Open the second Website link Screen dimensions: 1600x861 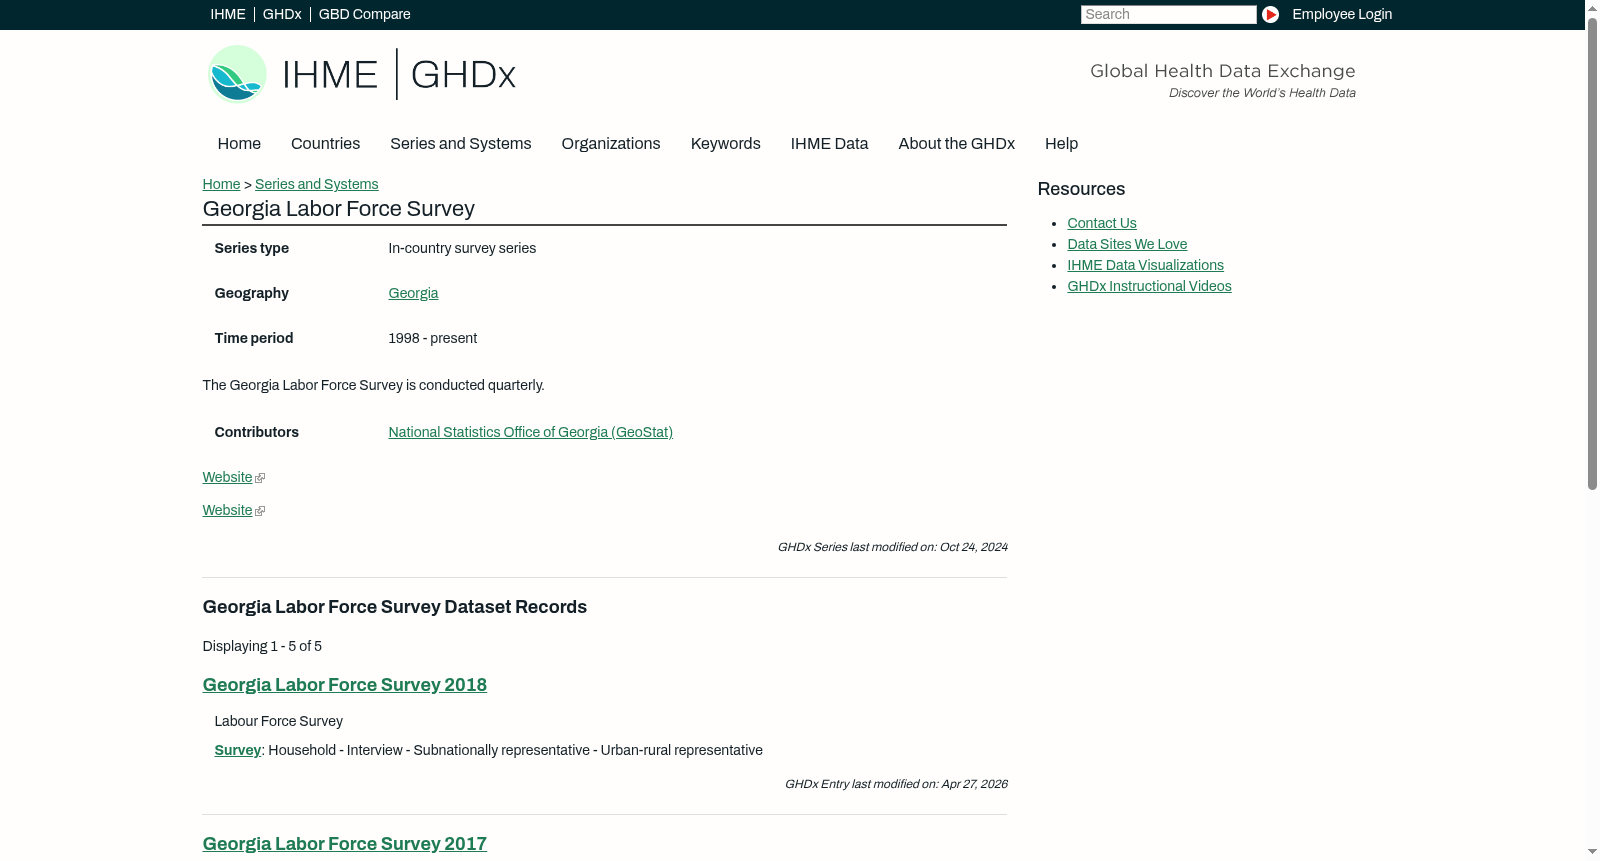[227, 511]
